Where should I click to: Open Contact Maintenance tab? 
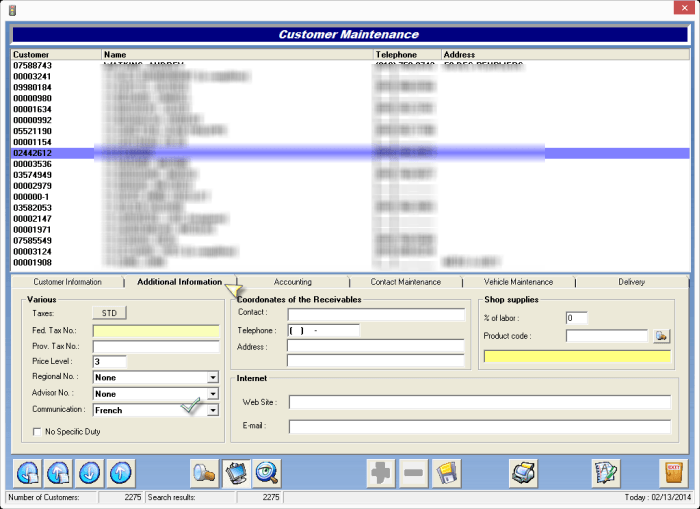click(405, 282)
